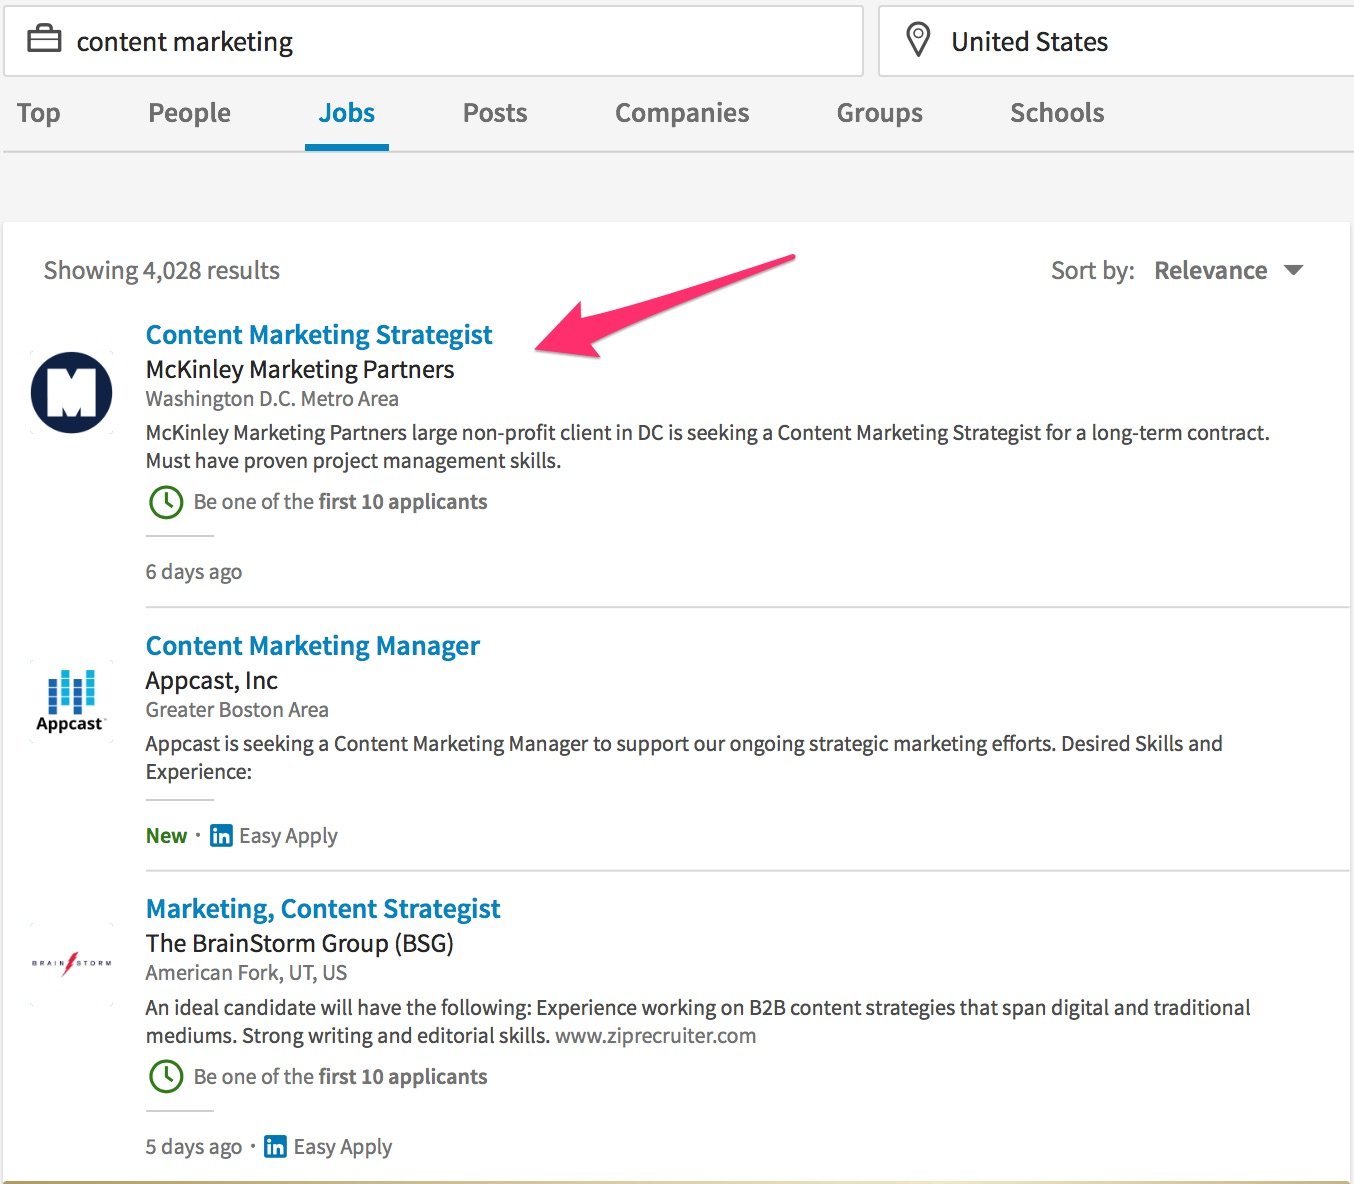
Task: Open the Posts tab
Action: (495, 113)
